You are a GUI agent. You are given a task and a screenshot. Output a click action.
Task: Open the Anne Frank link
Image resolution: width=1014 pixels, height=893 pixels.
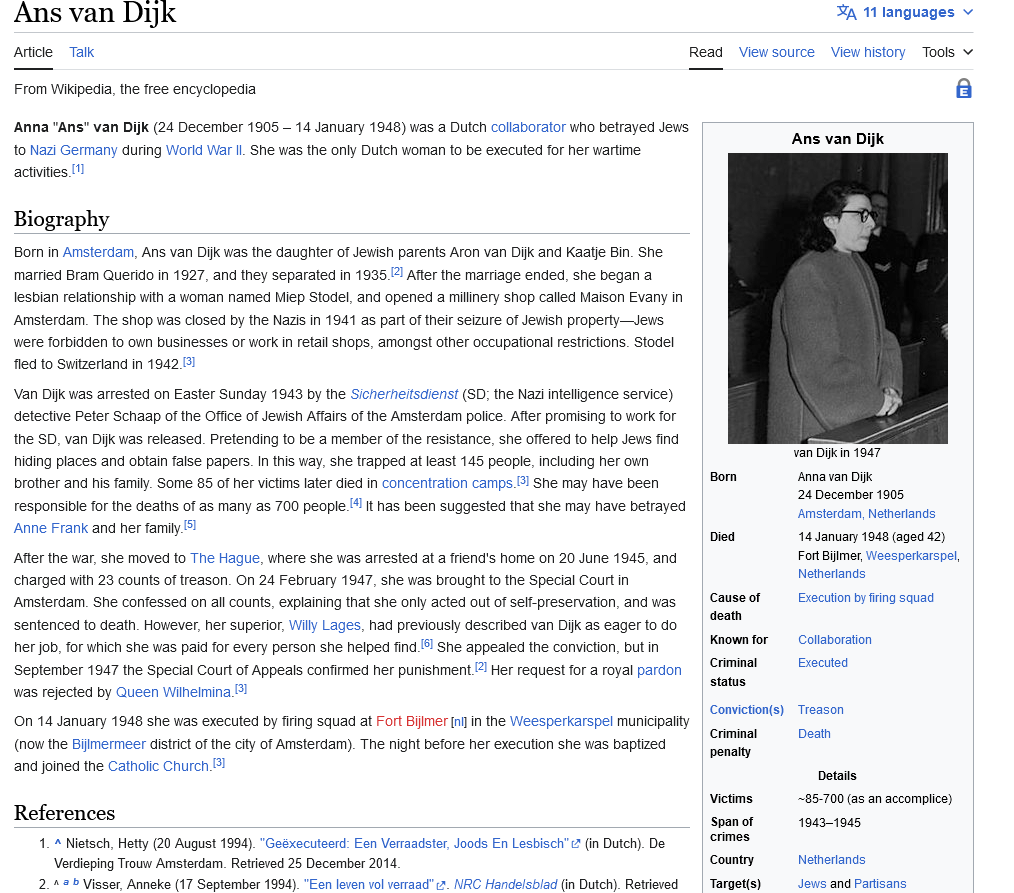click(51, 528)
